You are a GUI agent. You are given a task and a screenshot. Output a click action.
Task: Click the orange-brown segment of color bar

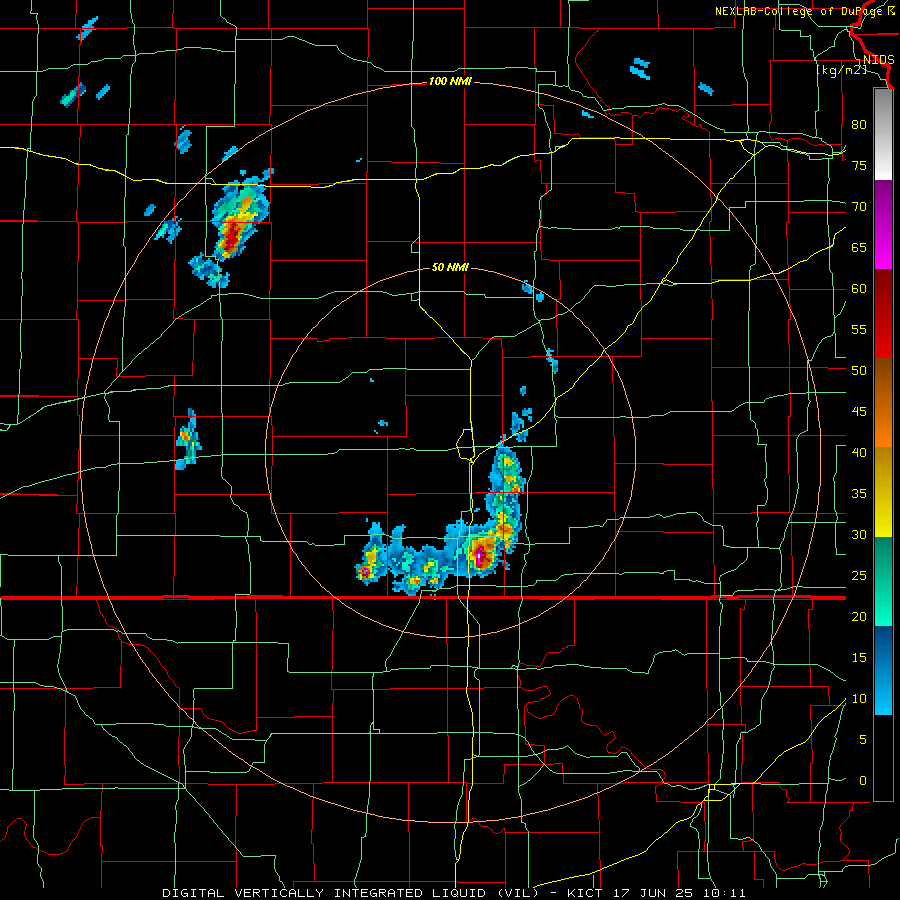(883, 402)
